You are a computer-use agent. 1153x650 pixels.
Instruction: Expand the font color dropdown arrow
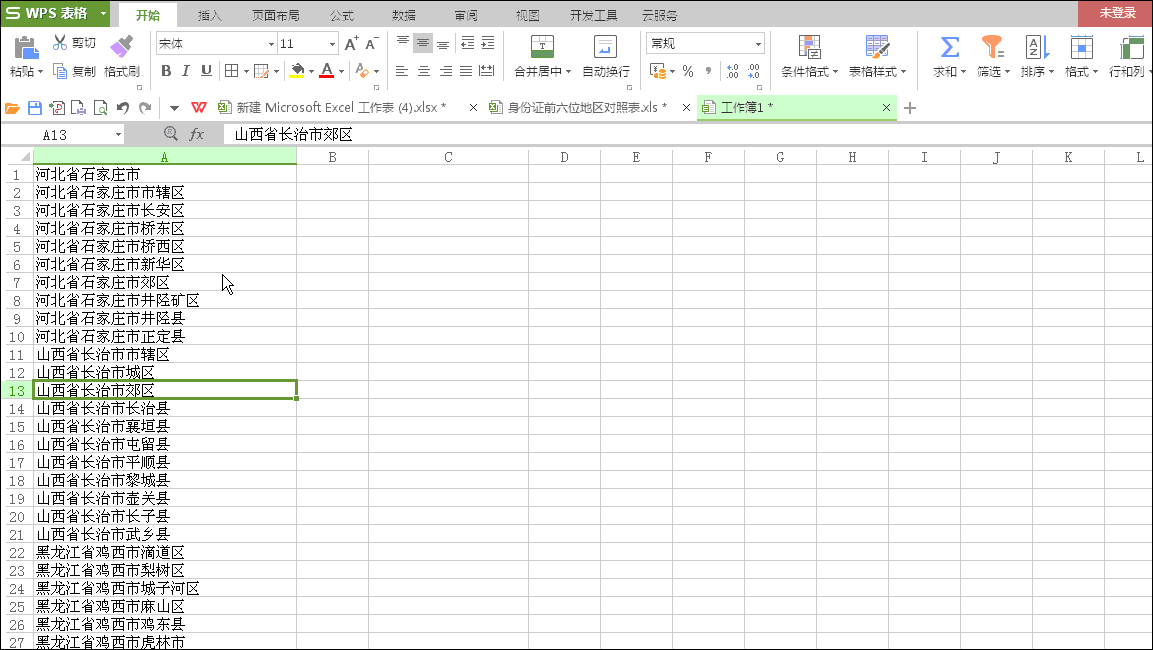[341, 71]
